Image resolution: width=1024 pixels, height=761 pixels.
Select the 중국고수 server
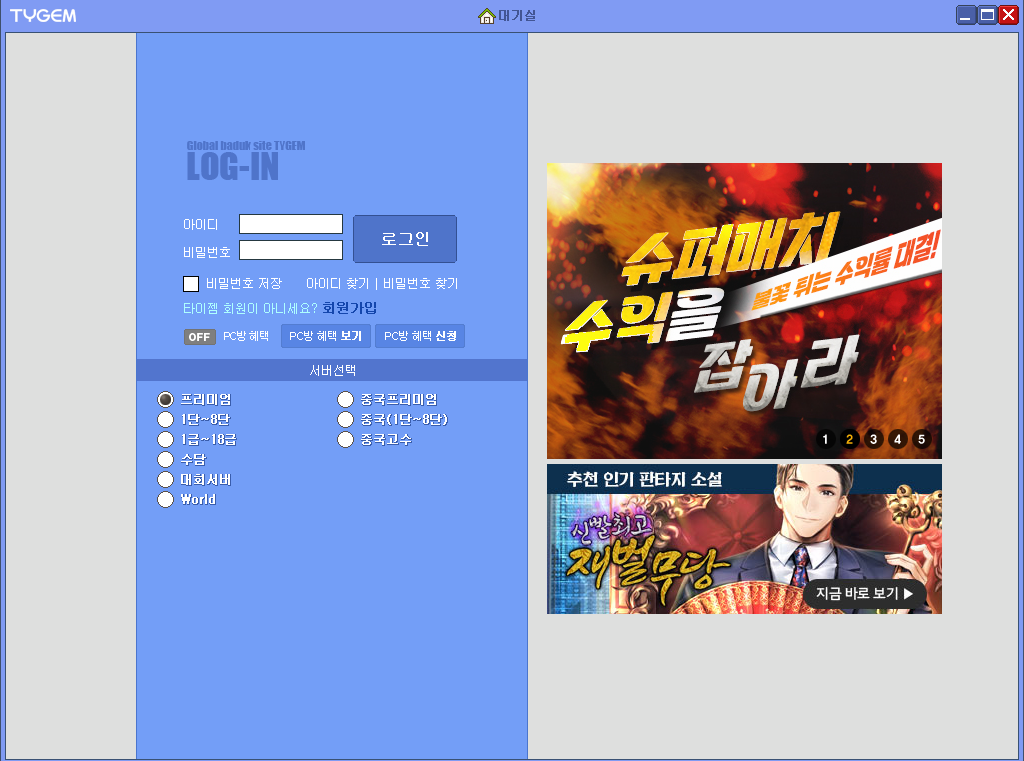click(x=345, y=439)
